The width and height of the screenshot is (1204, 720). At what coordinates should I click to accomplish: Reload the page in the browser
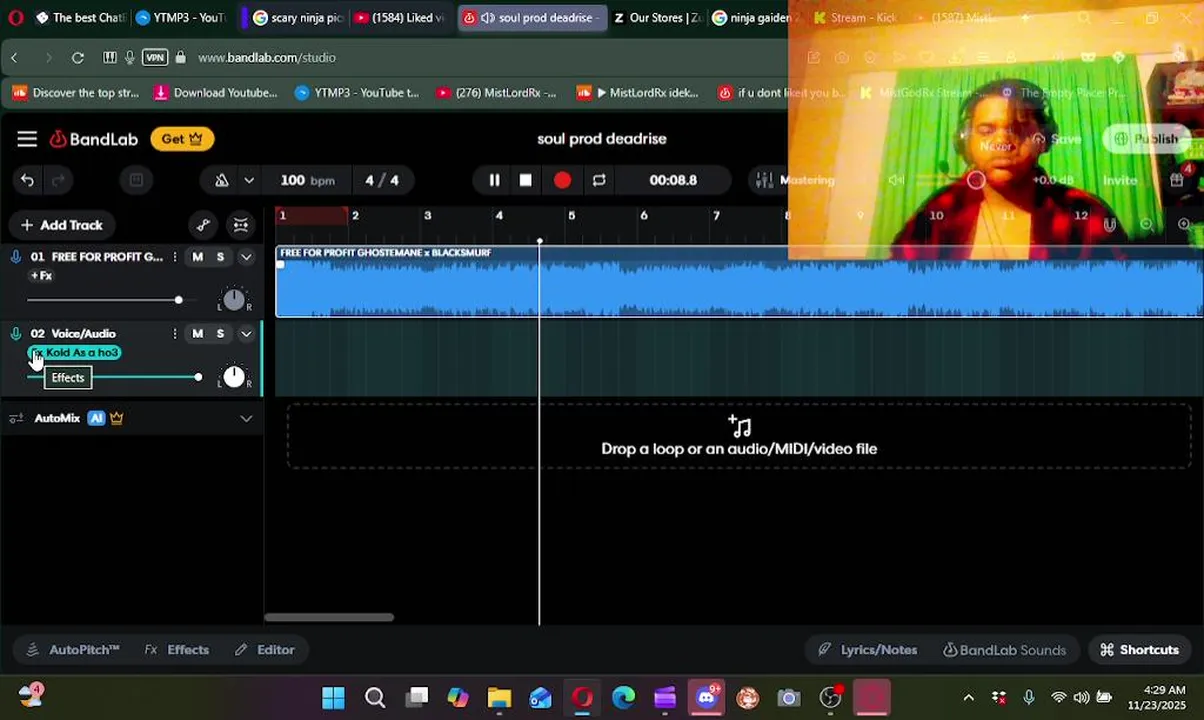78,58
